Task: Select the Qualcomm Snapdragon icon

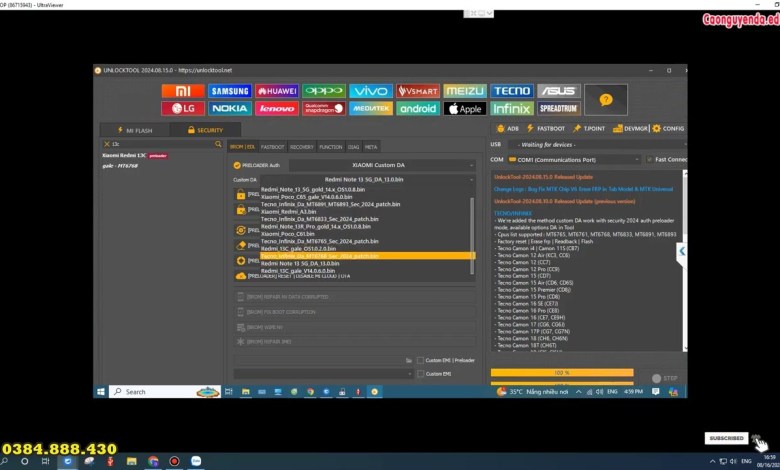Action: click(324, 108)
